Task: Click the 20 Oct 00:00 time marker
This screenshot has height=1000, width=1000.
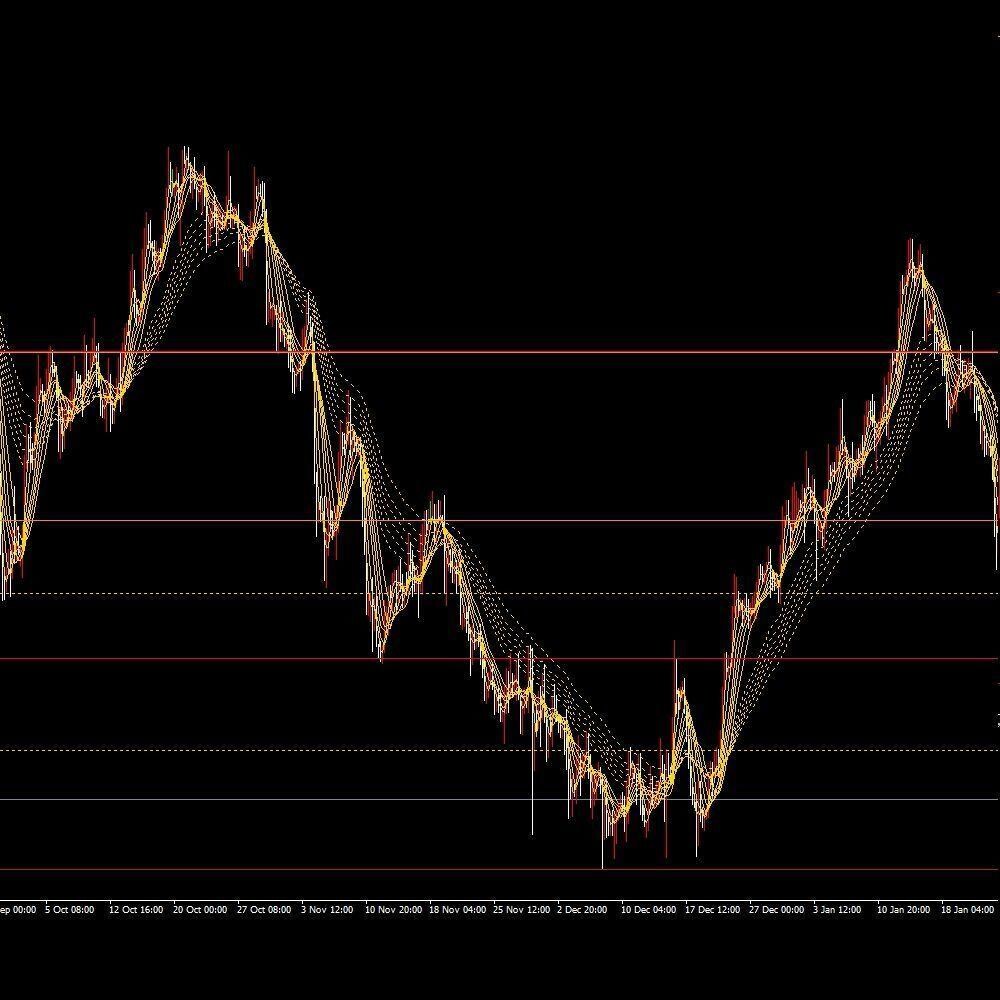Action: (x=200, y=909)
